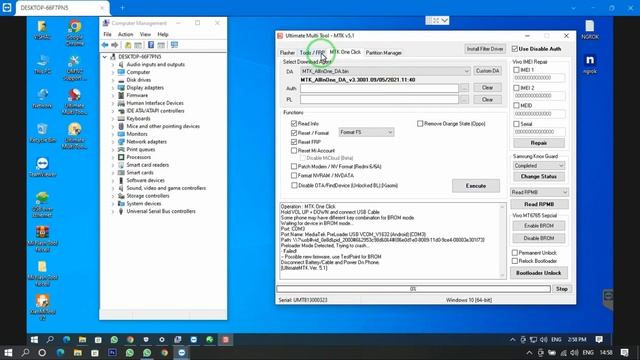Screen dimensions: 640x360
Task: Enable Relock Bootloader checkbox
Action: coord(515,261)
